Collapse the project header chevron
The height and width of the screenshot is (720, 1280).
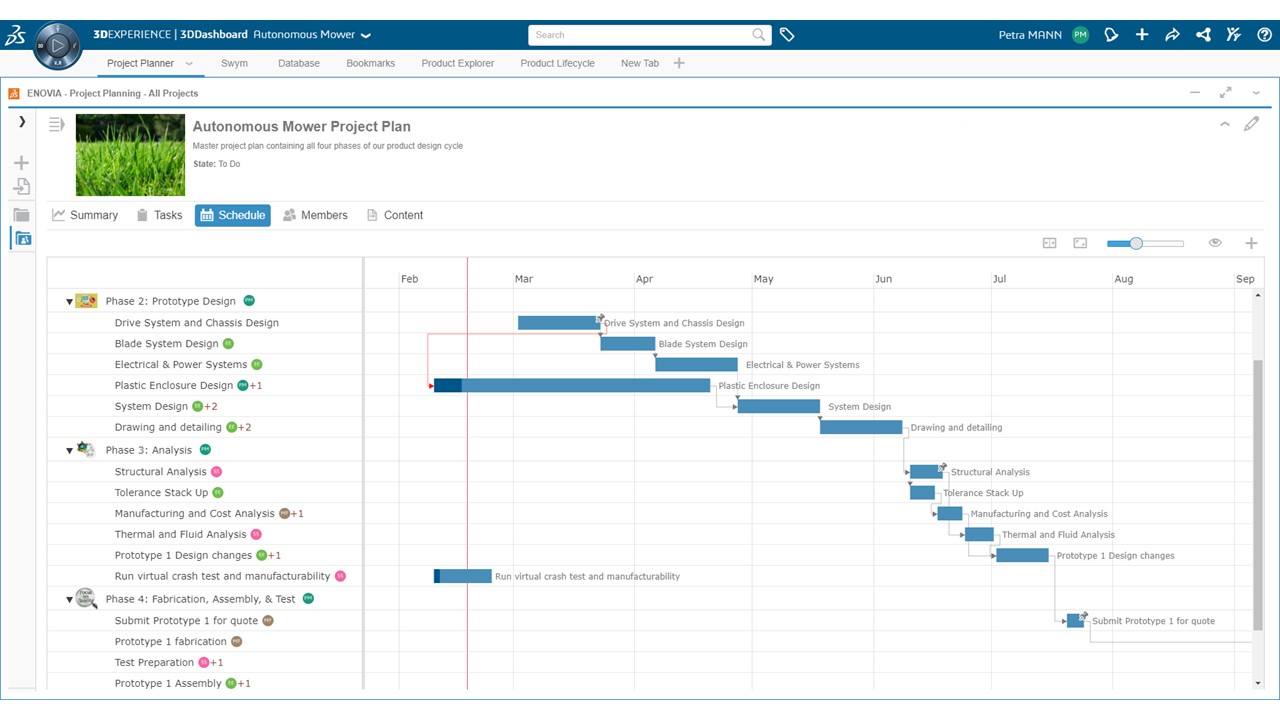(1225, 124)
